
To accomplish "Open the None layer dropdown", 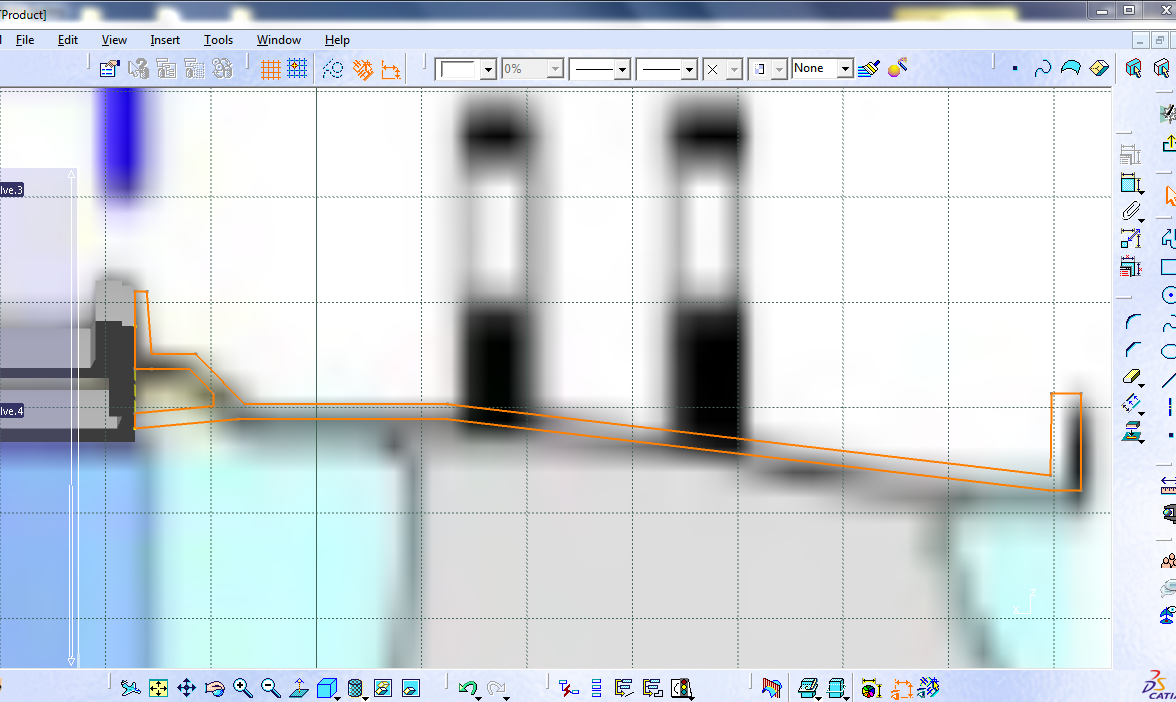I will pos(845,69).
